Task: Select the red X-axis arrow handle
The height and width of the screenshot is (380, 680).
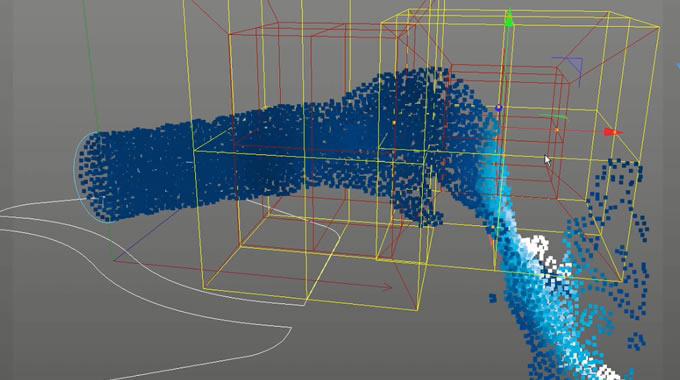Action: pyautogui.click(x=613, y=132)
